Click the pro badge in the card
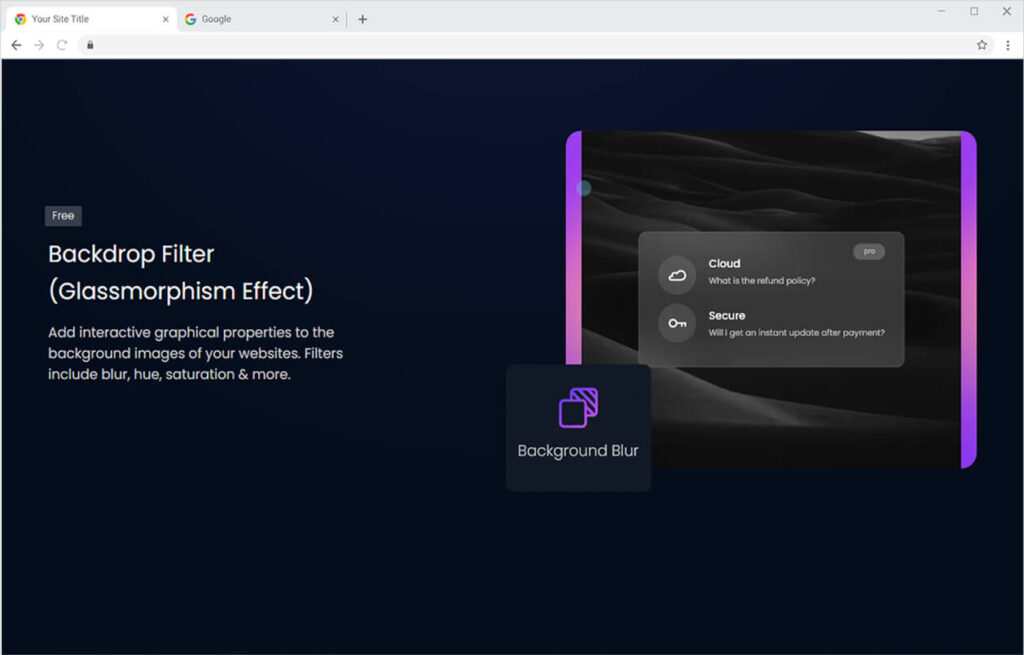Viewport: 1024px width, 655px height. 869,252
